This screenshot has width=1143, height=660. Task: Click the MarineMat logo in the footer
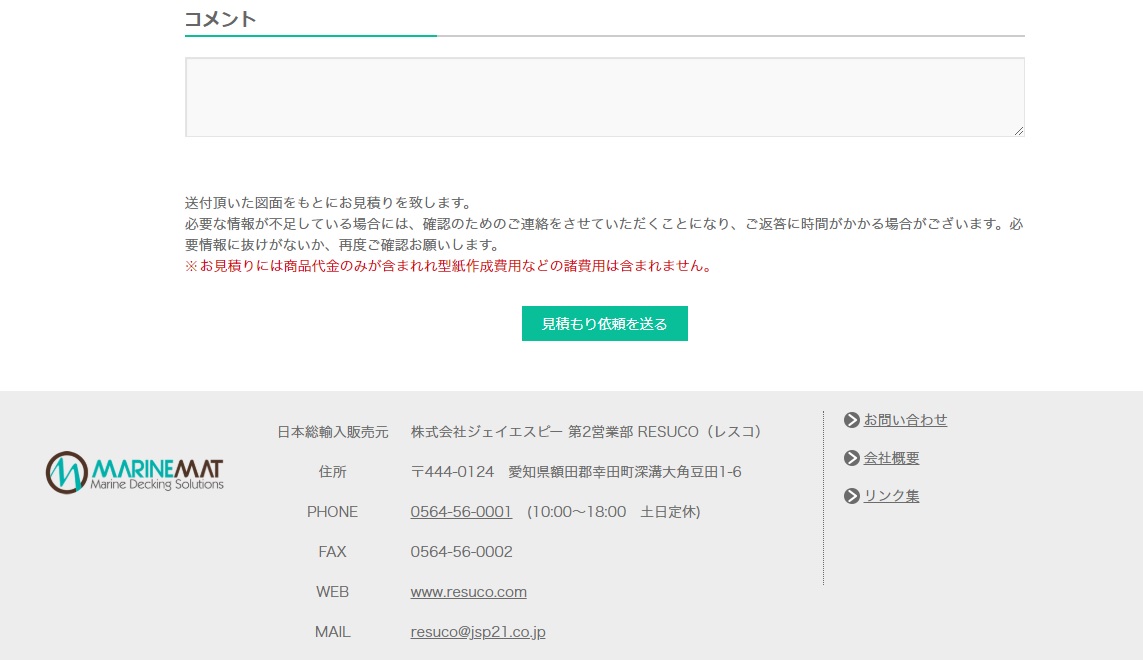coord(134,472)
